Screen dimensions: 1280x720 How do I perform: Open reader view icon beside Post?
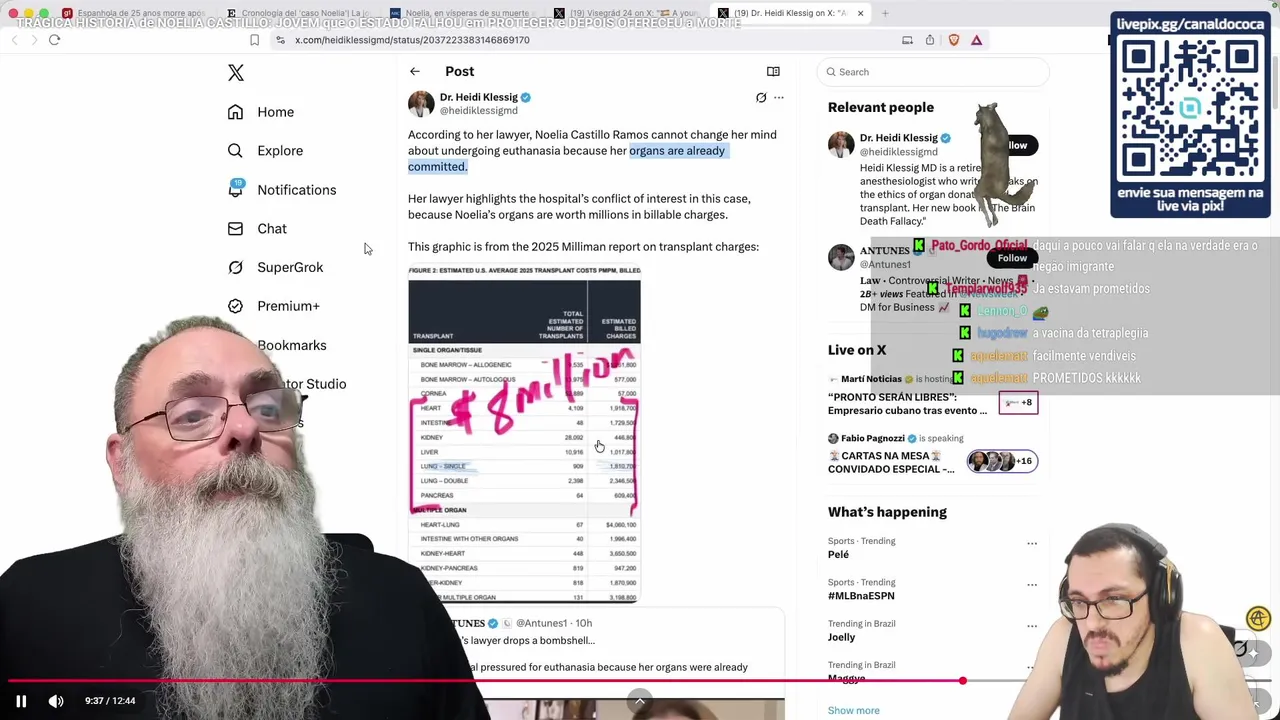point(773,71)
